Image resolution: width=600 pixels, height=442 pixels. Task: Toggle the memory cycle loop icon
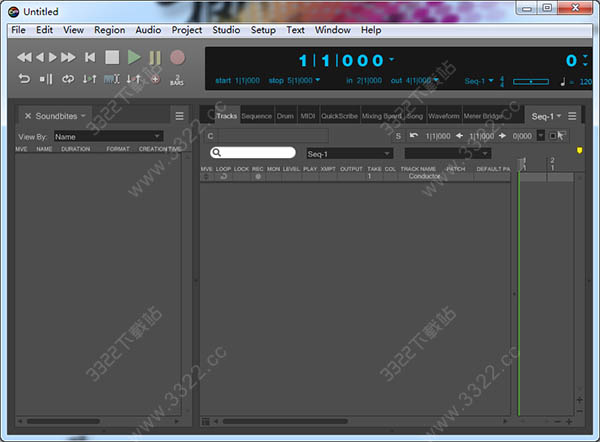(68, 79)
